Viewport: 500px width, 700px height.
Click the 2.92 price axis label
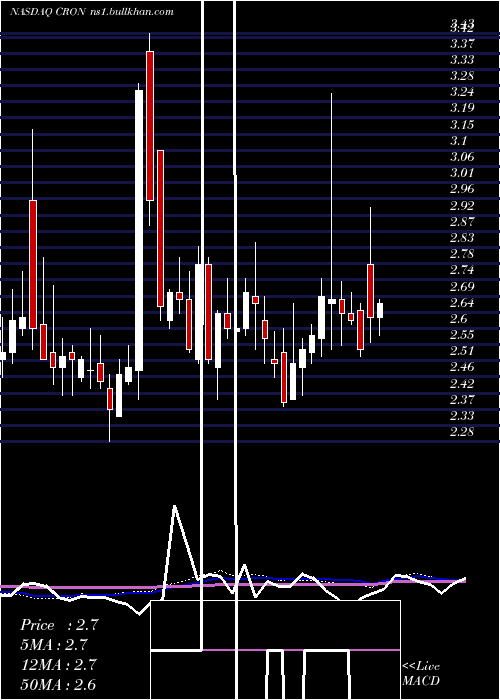tap(462, 205)
